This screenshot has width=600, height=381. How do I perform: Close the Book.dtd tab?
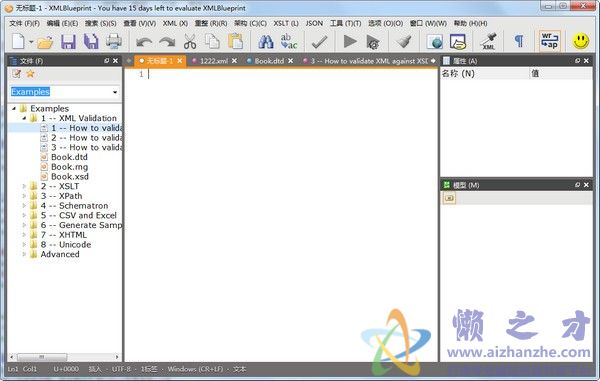[x=290, y=61]
